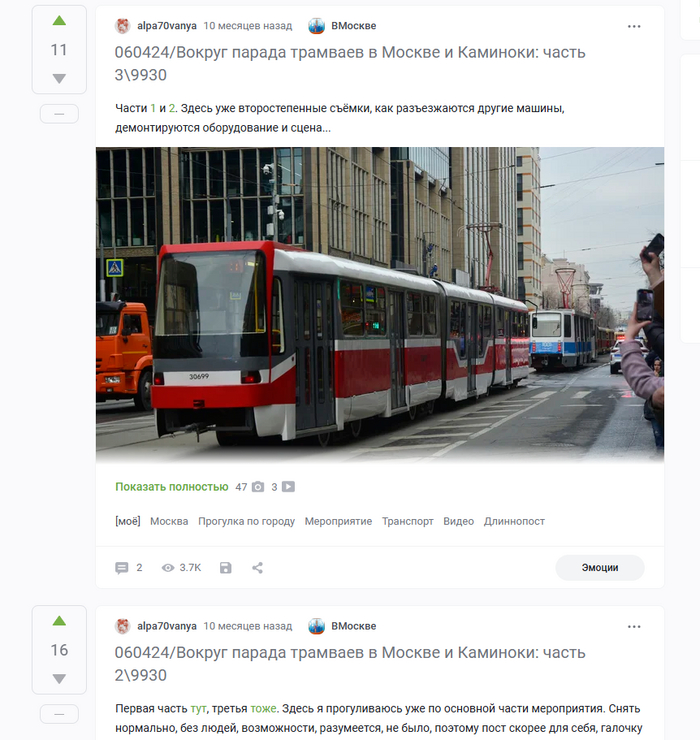Share the part 3 post via share icon
The image size is (700, 740).
257,568
